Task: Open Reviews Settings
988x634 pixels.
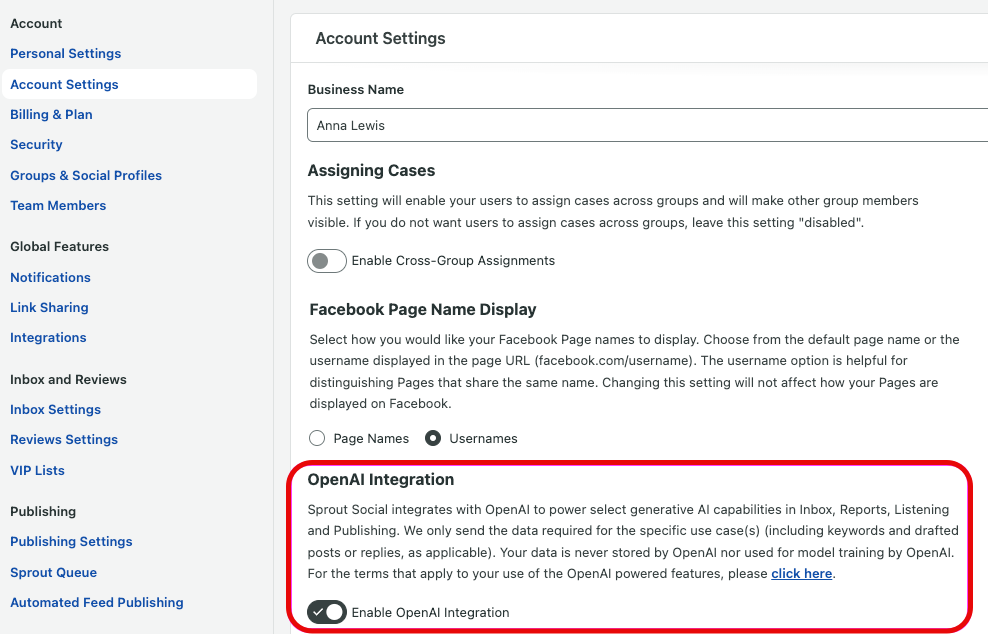Action: pos(64,440)
